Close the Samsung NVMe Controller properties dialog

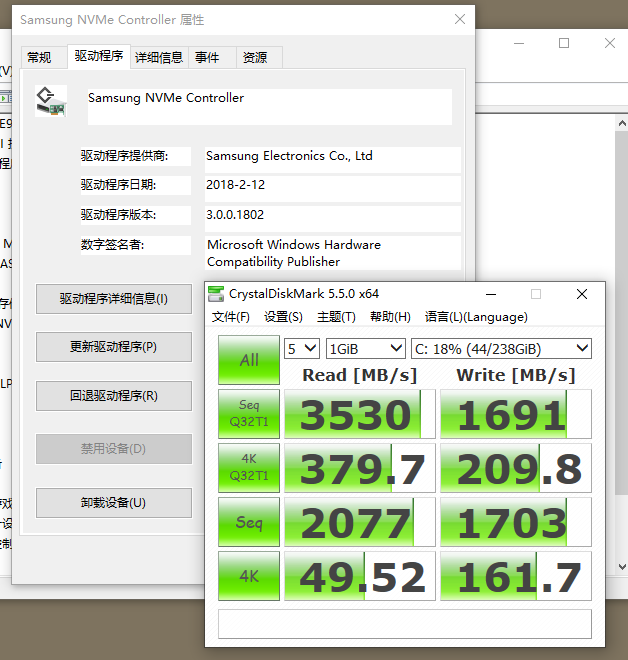460,19
